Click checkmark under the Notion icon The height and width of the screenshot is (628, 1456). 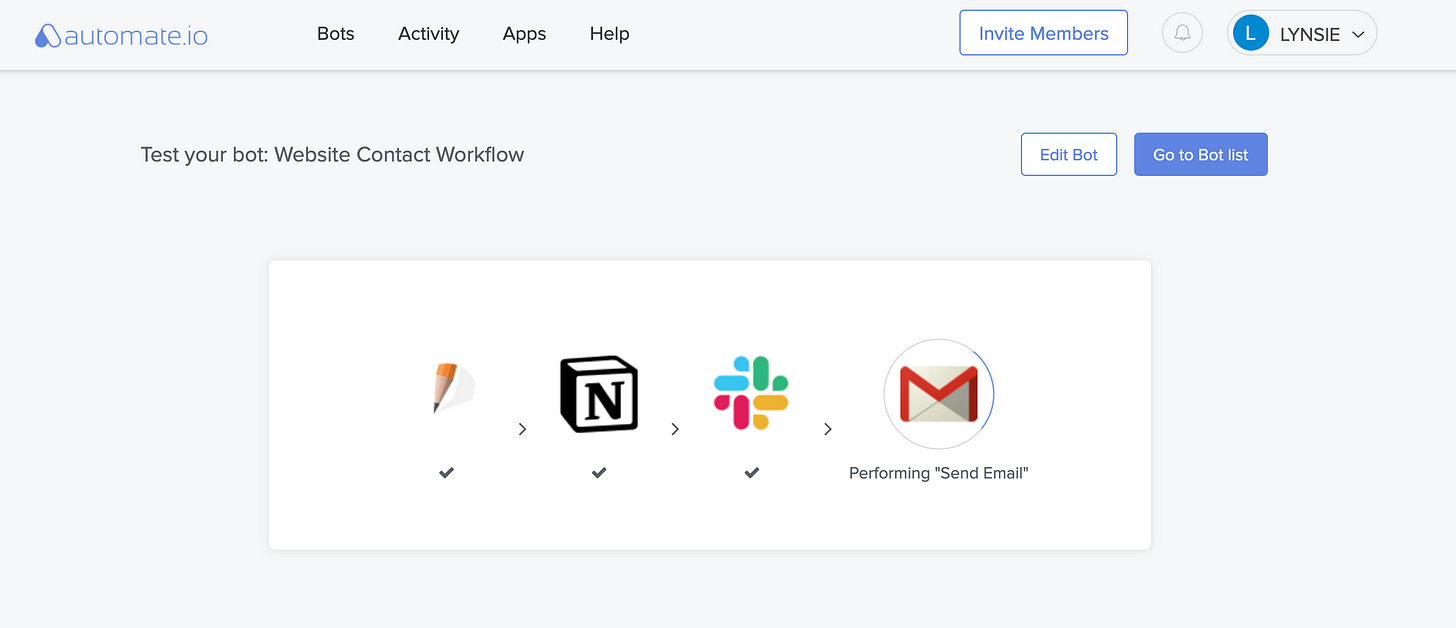pos(599,472)
